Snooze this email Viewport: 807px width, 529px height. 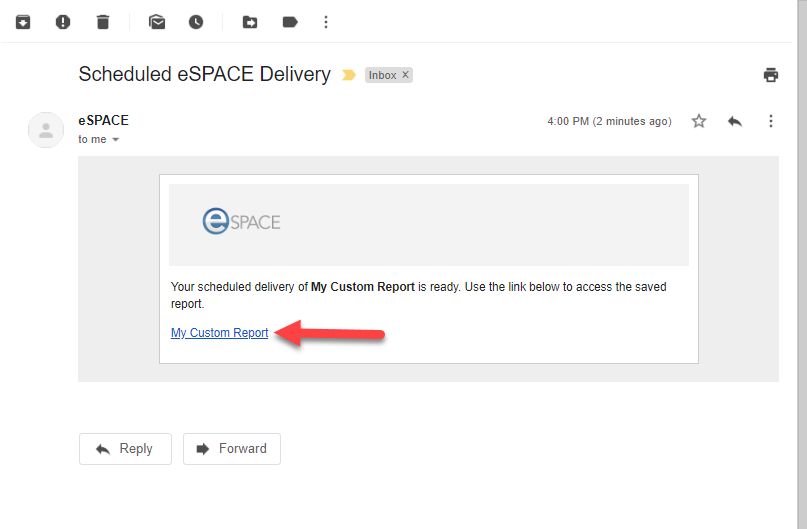coord(196,22)
